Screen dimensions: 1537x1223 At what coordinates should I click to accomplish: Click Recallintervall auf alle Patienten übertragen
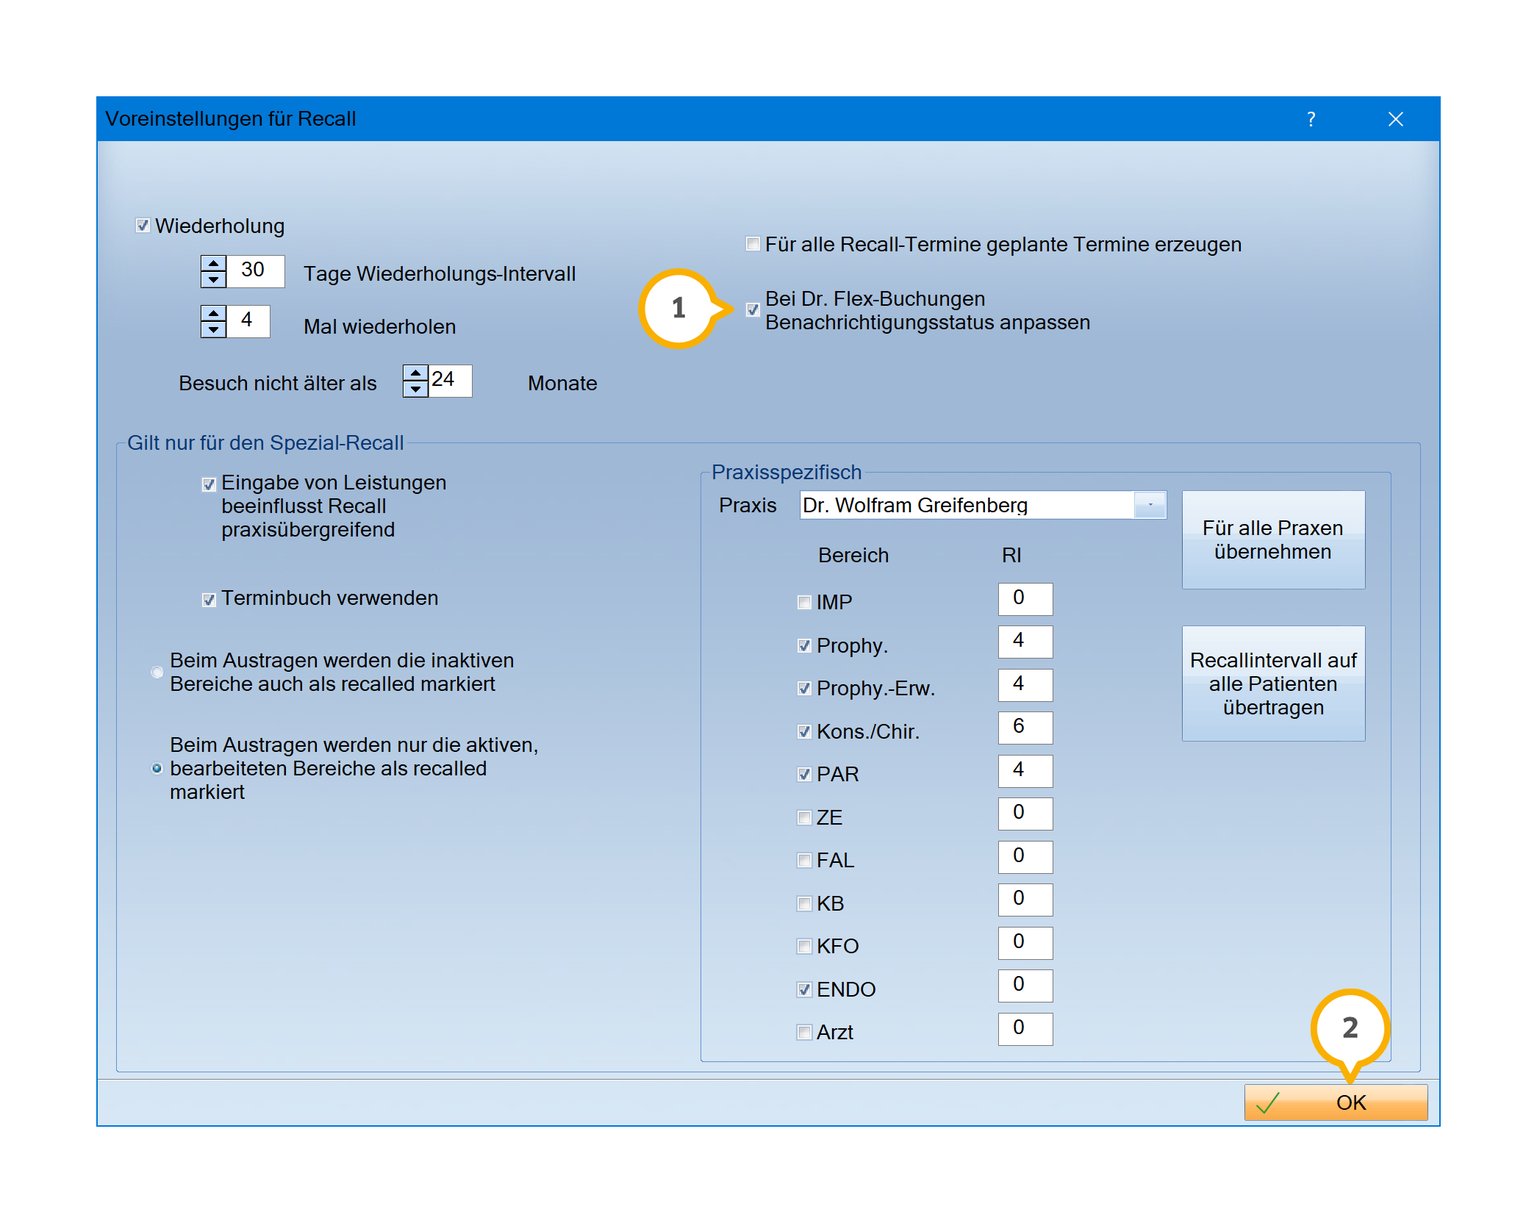pyautogui.click(x=1272, y=684)
